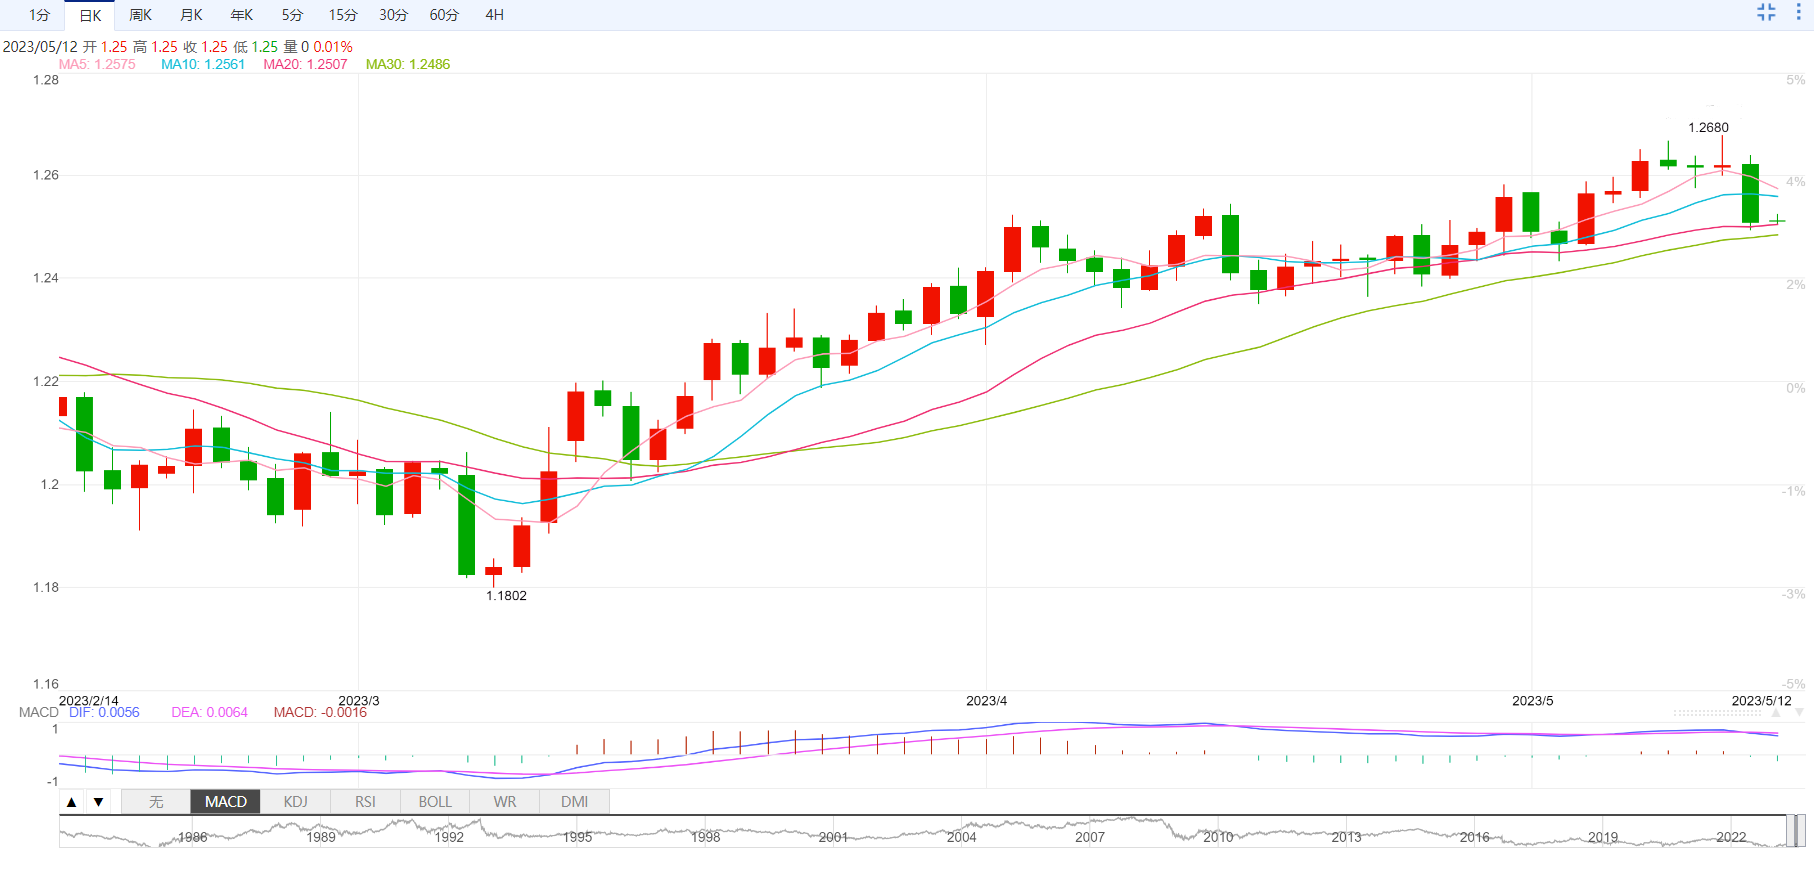Click the left handle of the range slider
1814x882 pixels.
[x=1789, y=831]
